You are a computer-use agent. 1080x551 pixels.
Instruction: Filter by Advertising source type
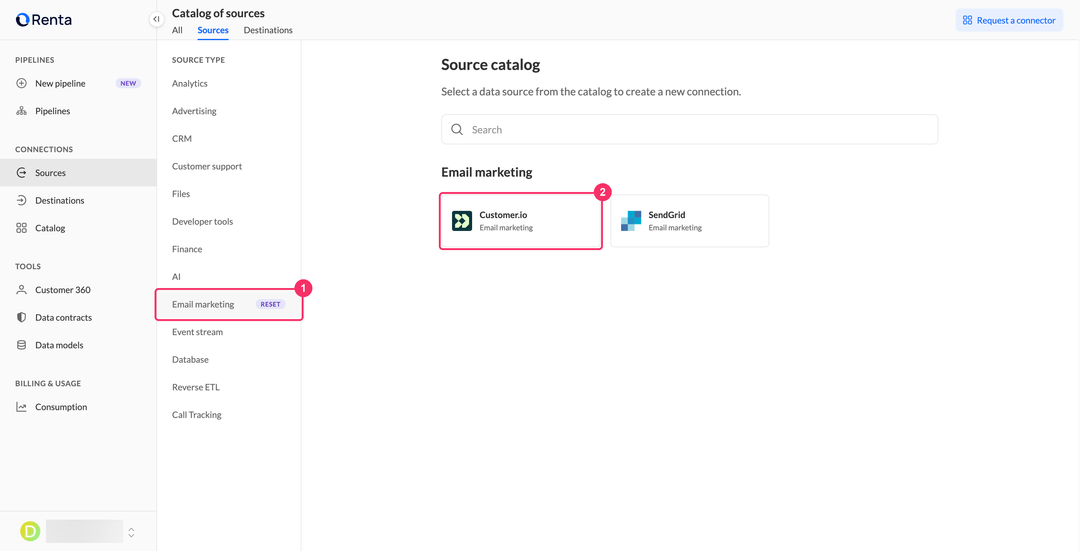coord(194,111)
